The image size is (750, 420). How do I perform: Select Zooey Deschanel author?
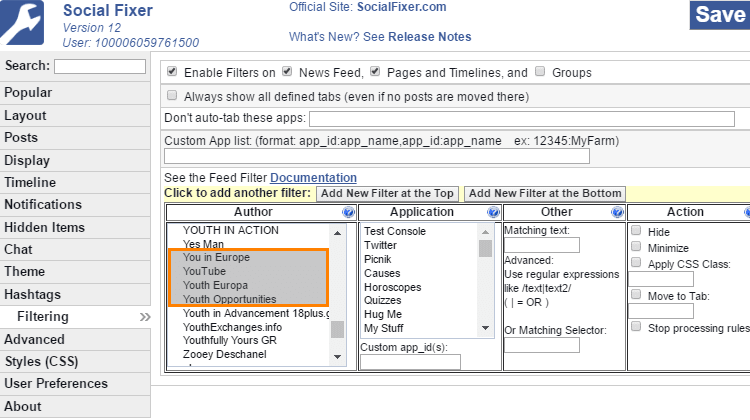tap(224, 354)
